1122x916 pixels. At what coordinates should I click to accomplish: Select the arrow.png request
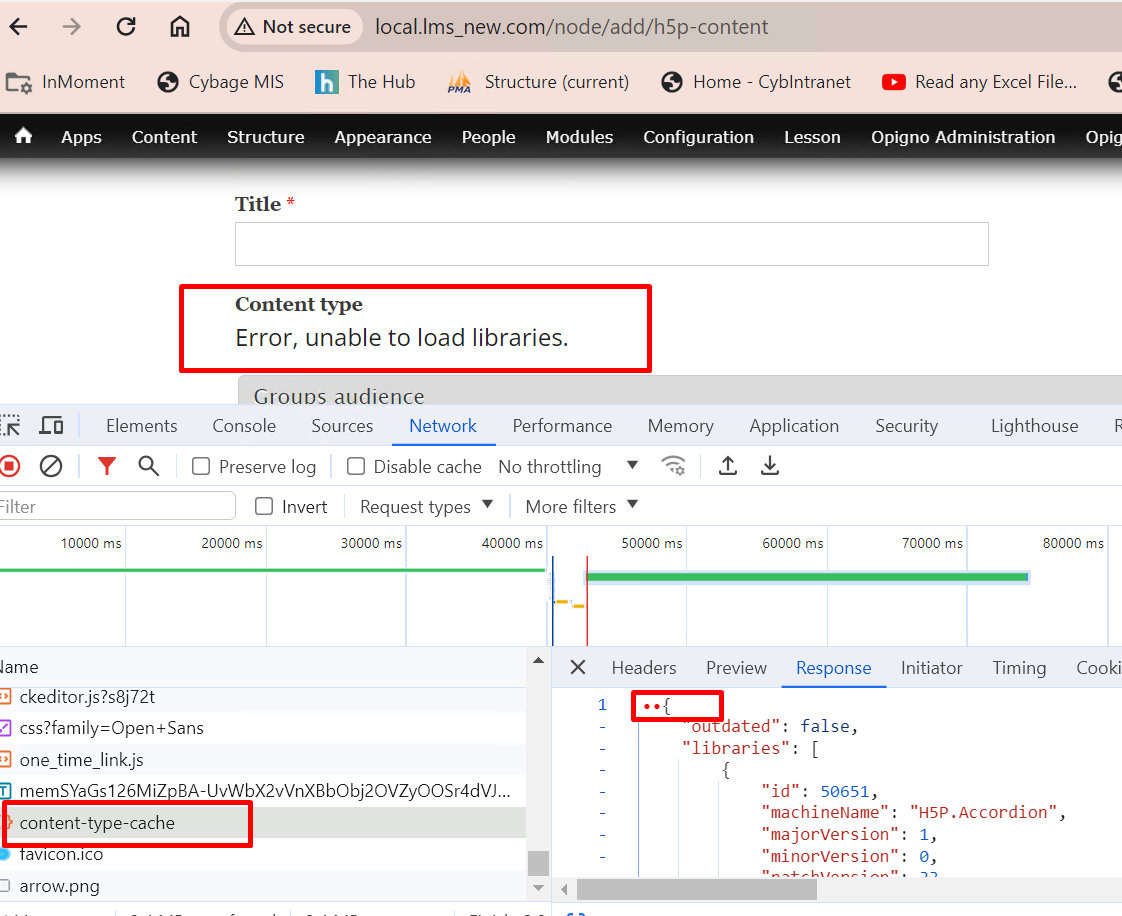pyautogui.click(x=263, y=886)
